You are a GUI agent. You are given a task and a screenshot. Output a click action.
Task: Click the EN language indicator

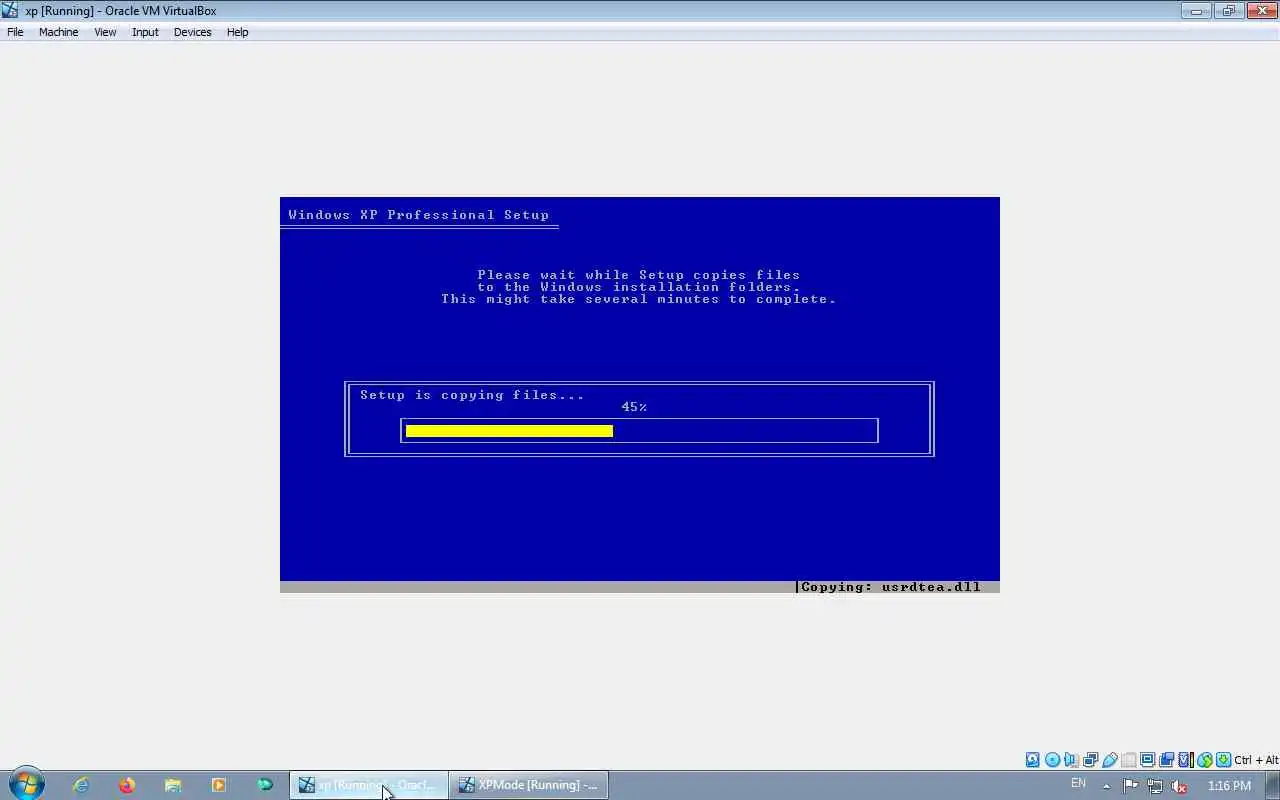(1078, 783)
